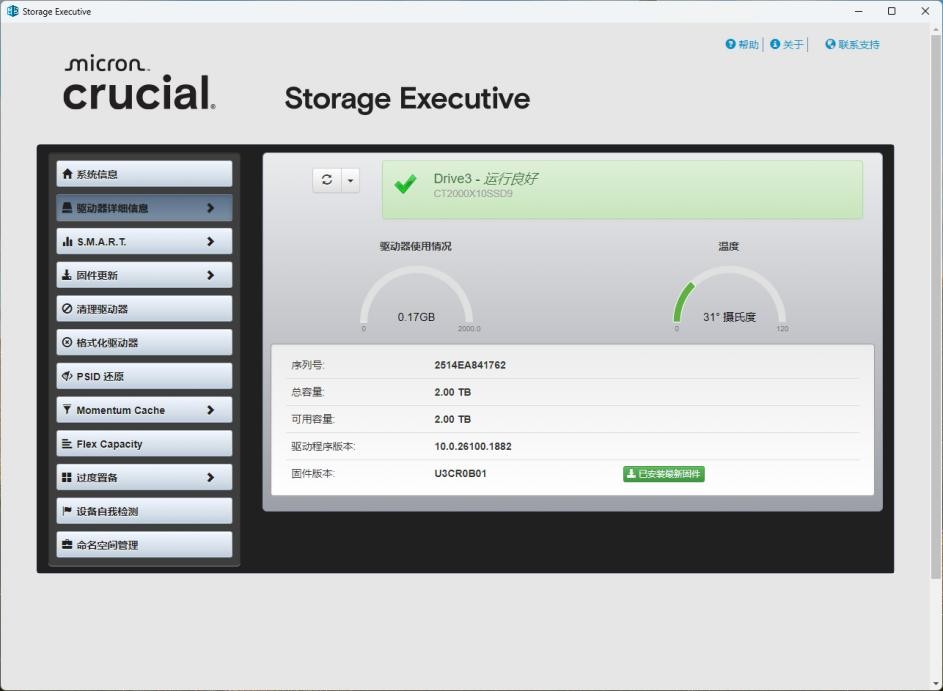Click the download icon beside 固件更新

pyautogui.click(x=67, y=275)
